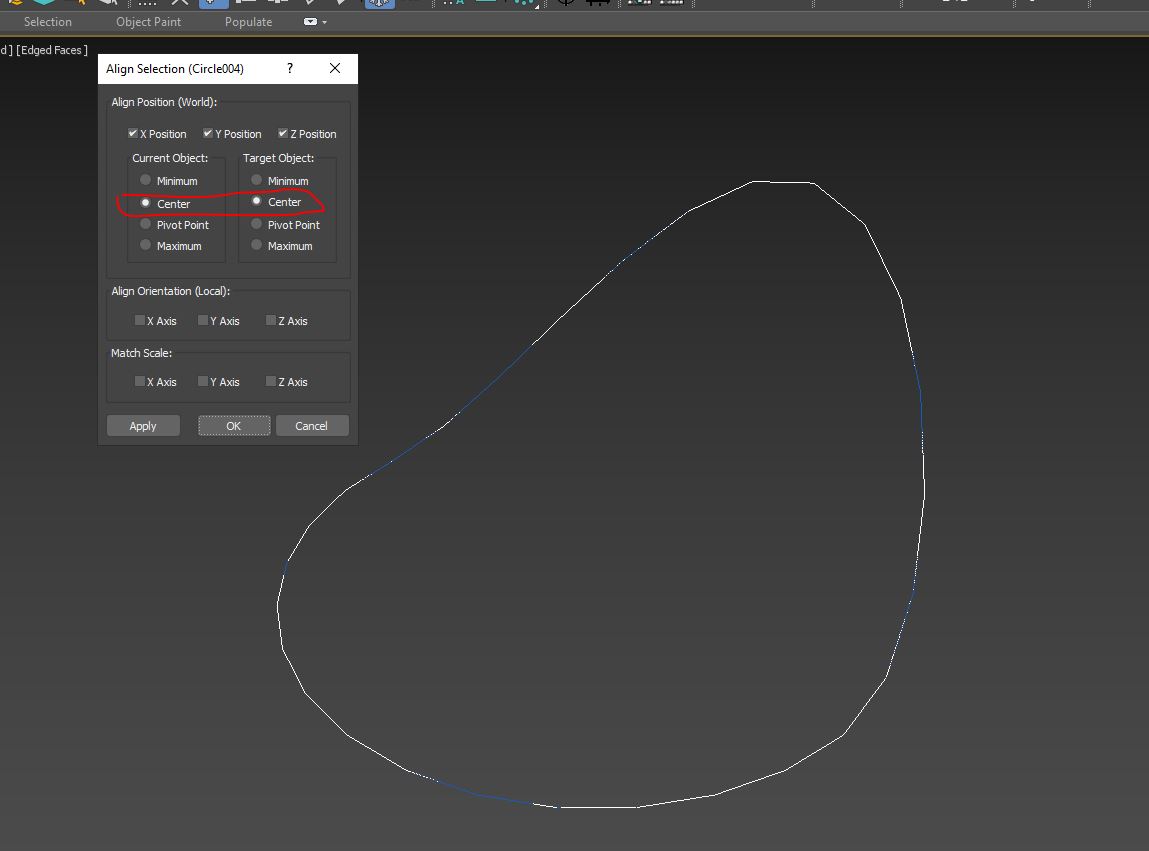Cancel the Align Selection dialog
The image size is (1149, 851).
click(312, 425)
